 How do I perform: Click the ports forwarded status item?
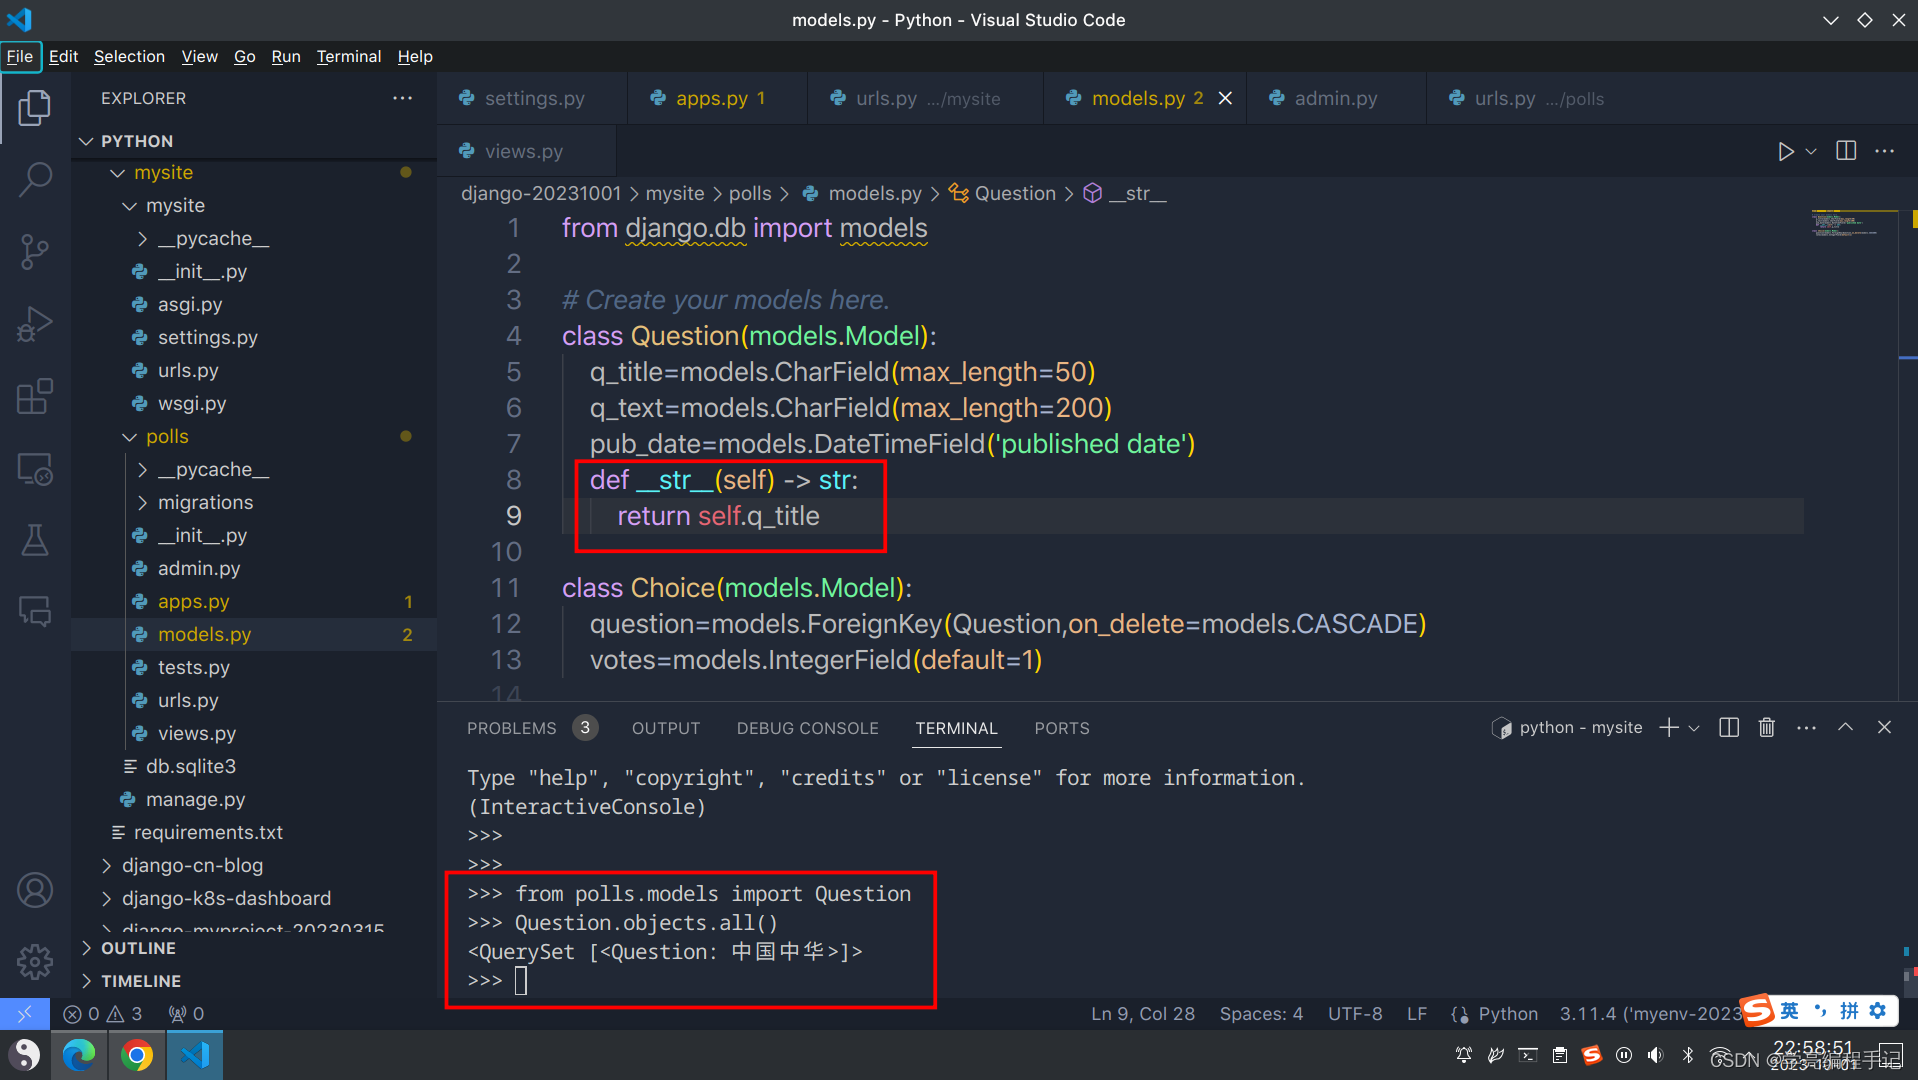click(187, 1014)
